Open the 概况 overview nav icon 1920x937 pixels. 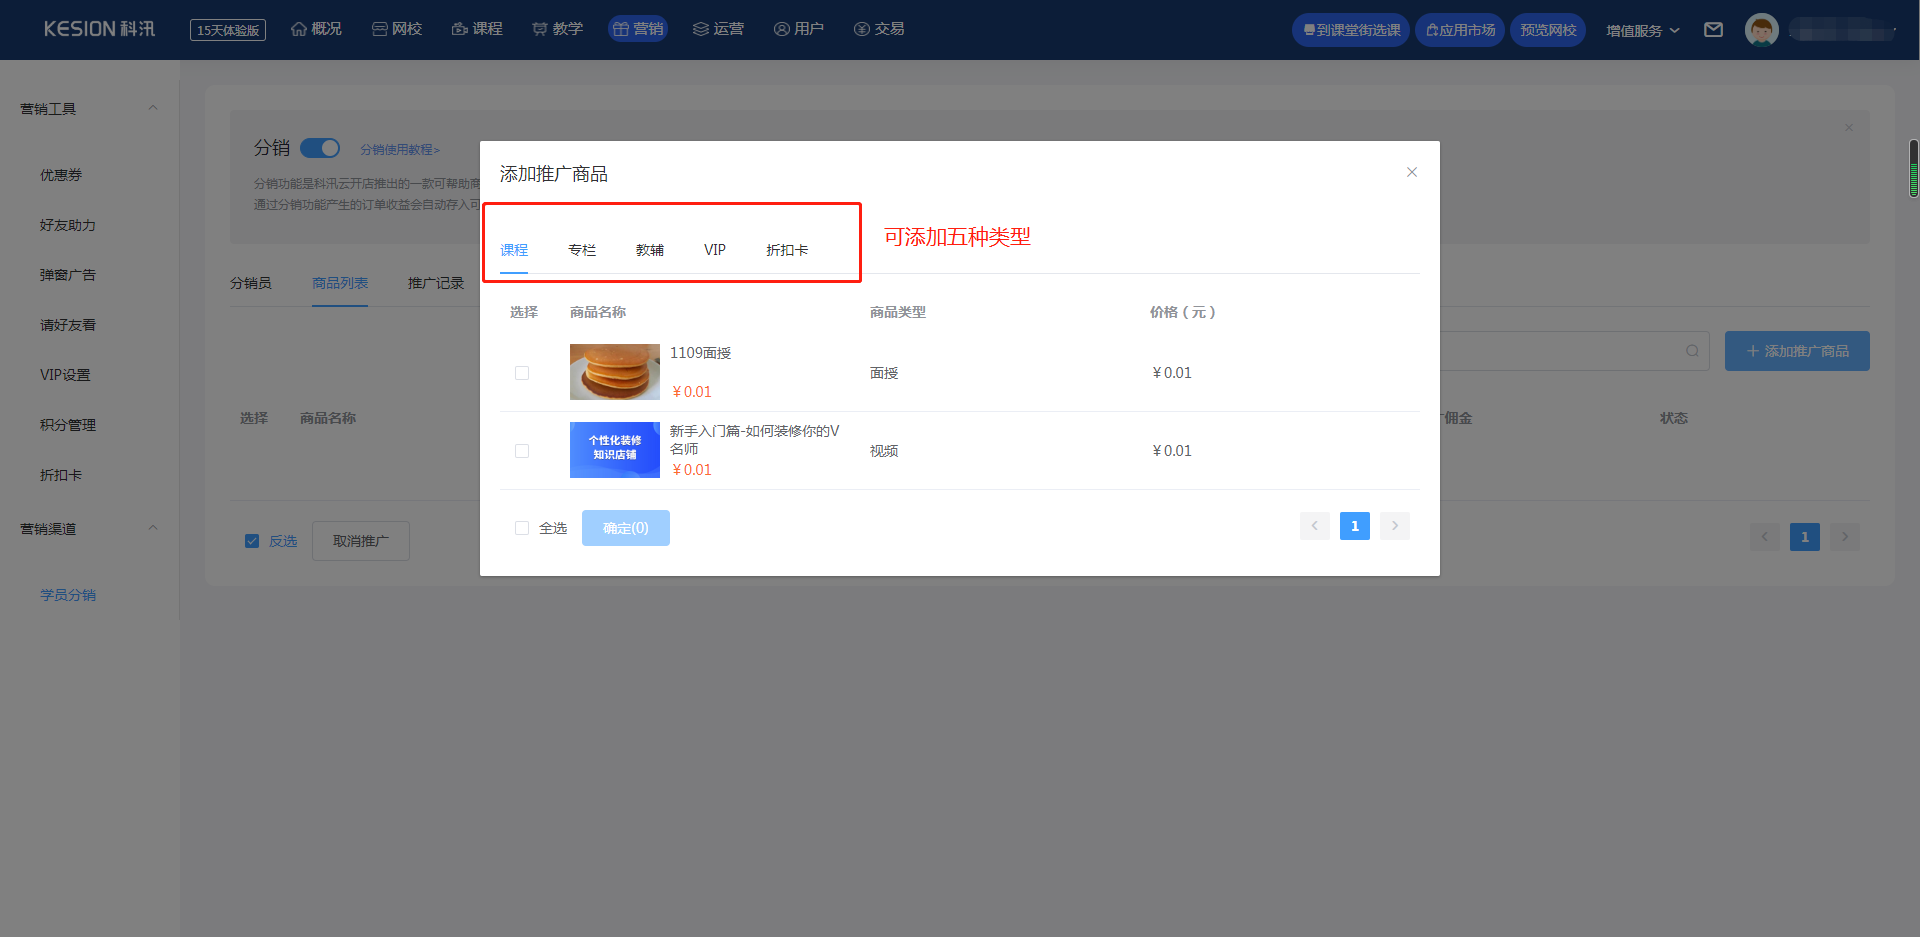click(x=299, y=29)
